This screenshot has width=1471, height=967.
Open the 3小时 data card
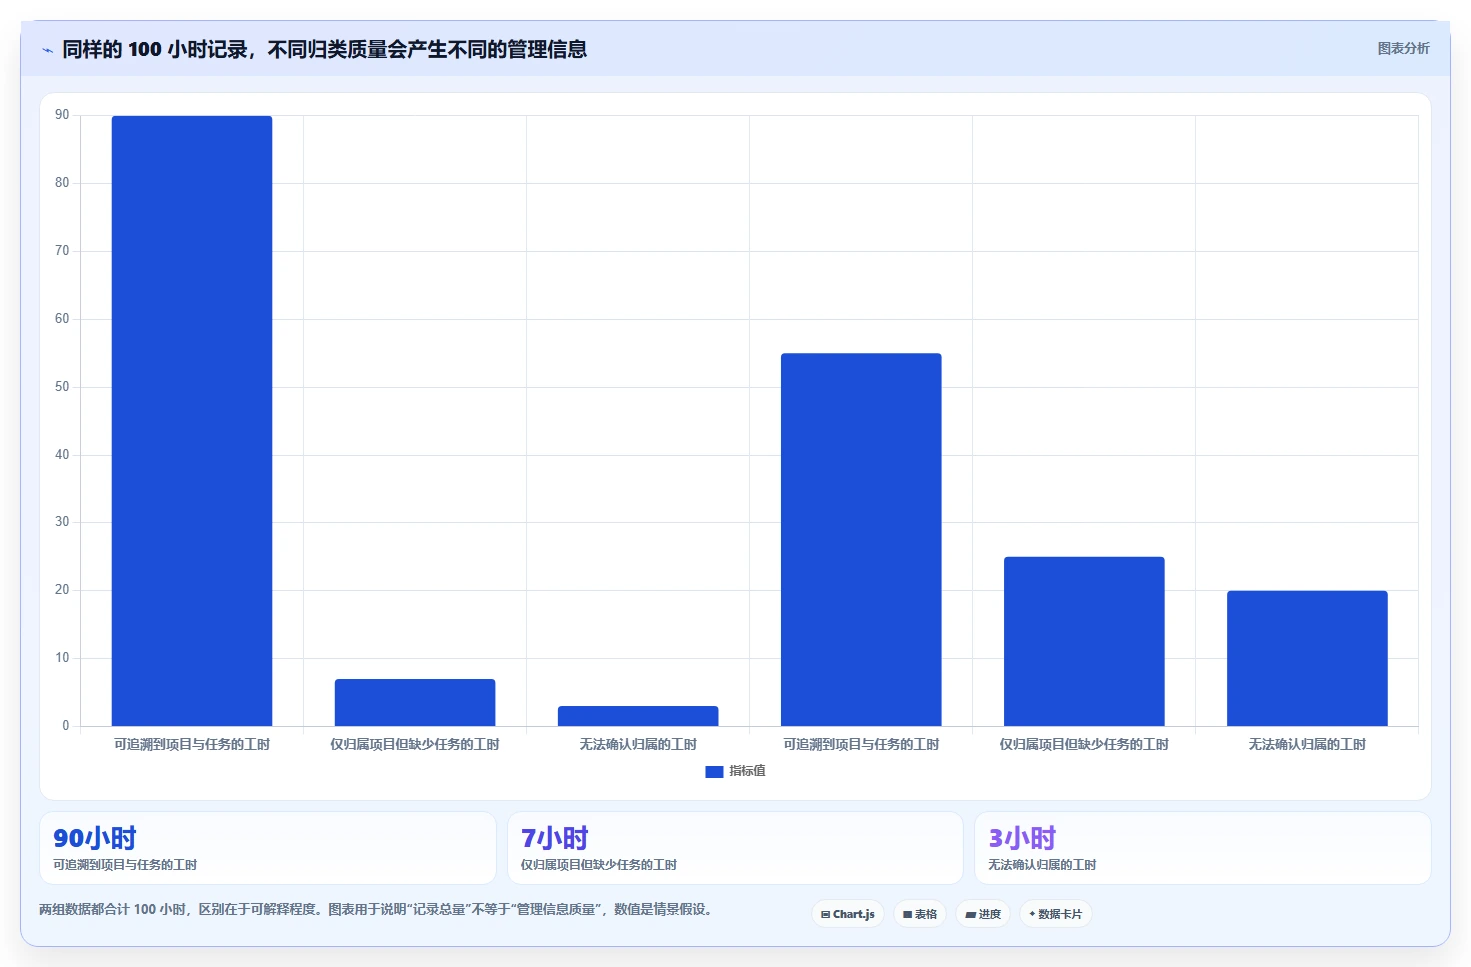coord(1203,848)
